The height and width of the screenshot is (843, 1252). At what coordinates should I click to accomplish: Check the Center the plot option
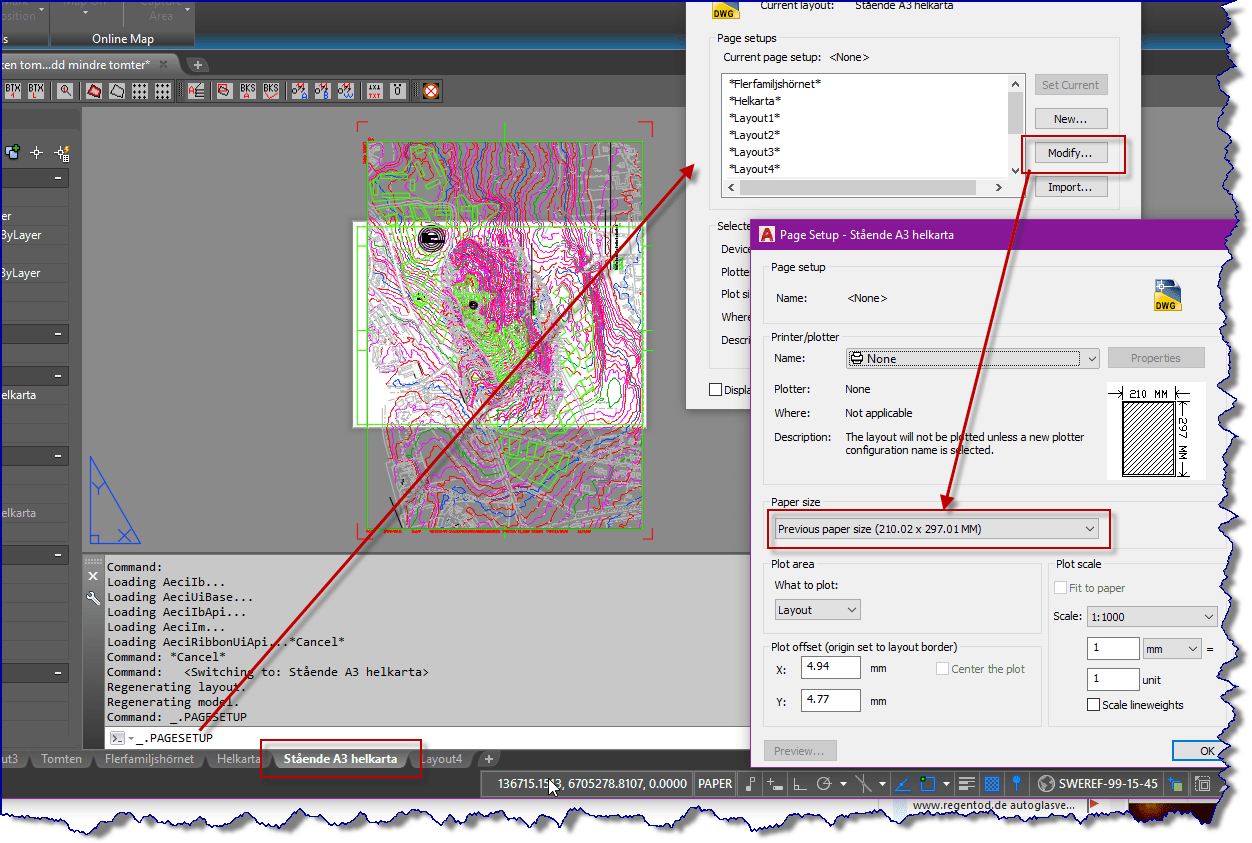point(943,669)
